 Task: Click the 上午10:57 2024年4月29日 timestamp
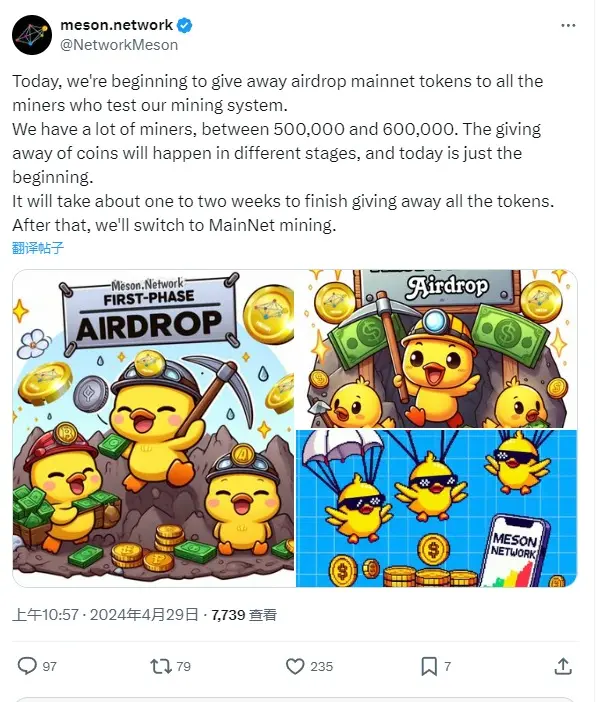pos(105,615)
